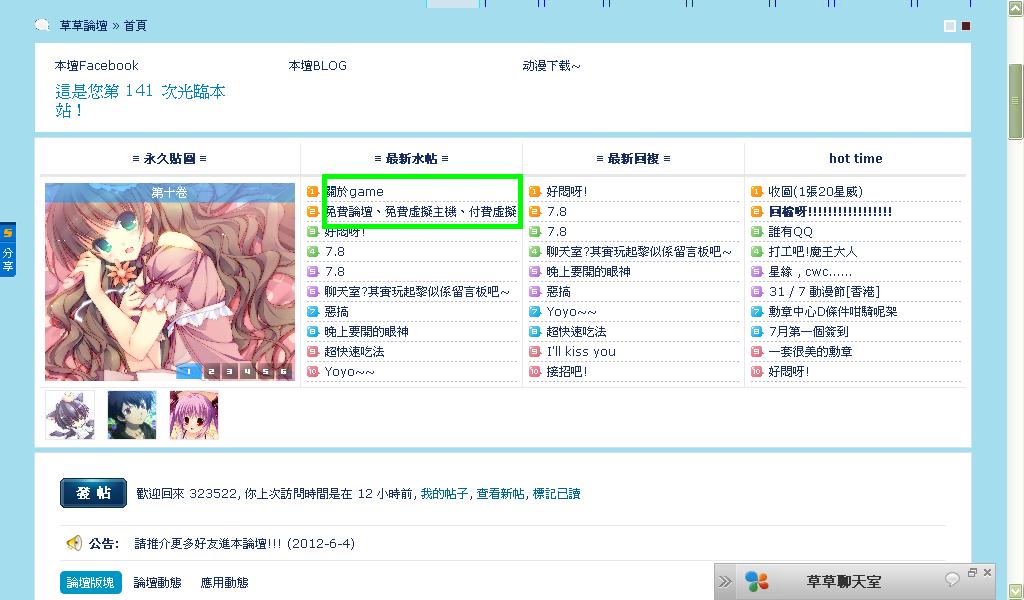
Task: Click rank 1 icon beside 關於game
Action: point(313,191)
